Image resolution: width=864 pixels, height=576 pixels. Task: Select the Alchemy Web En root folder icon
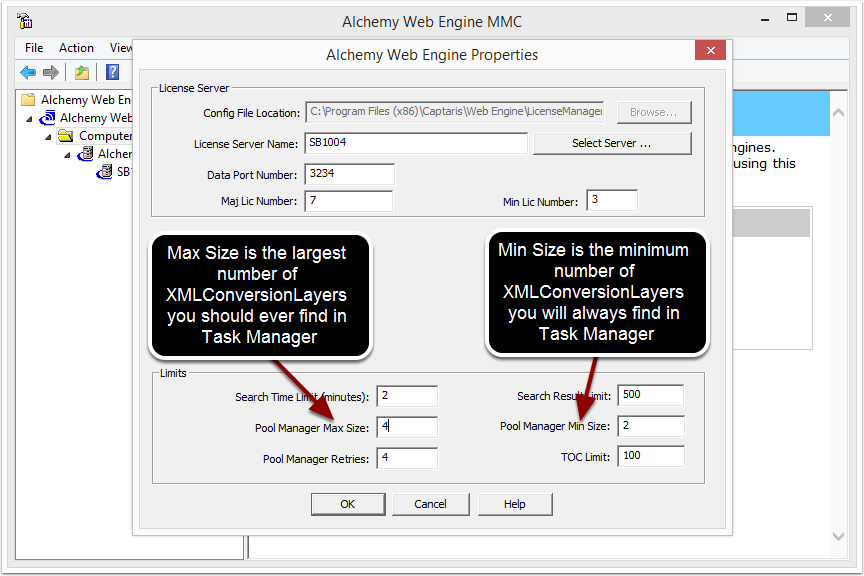pyautogui.click(x=28, y=100)
